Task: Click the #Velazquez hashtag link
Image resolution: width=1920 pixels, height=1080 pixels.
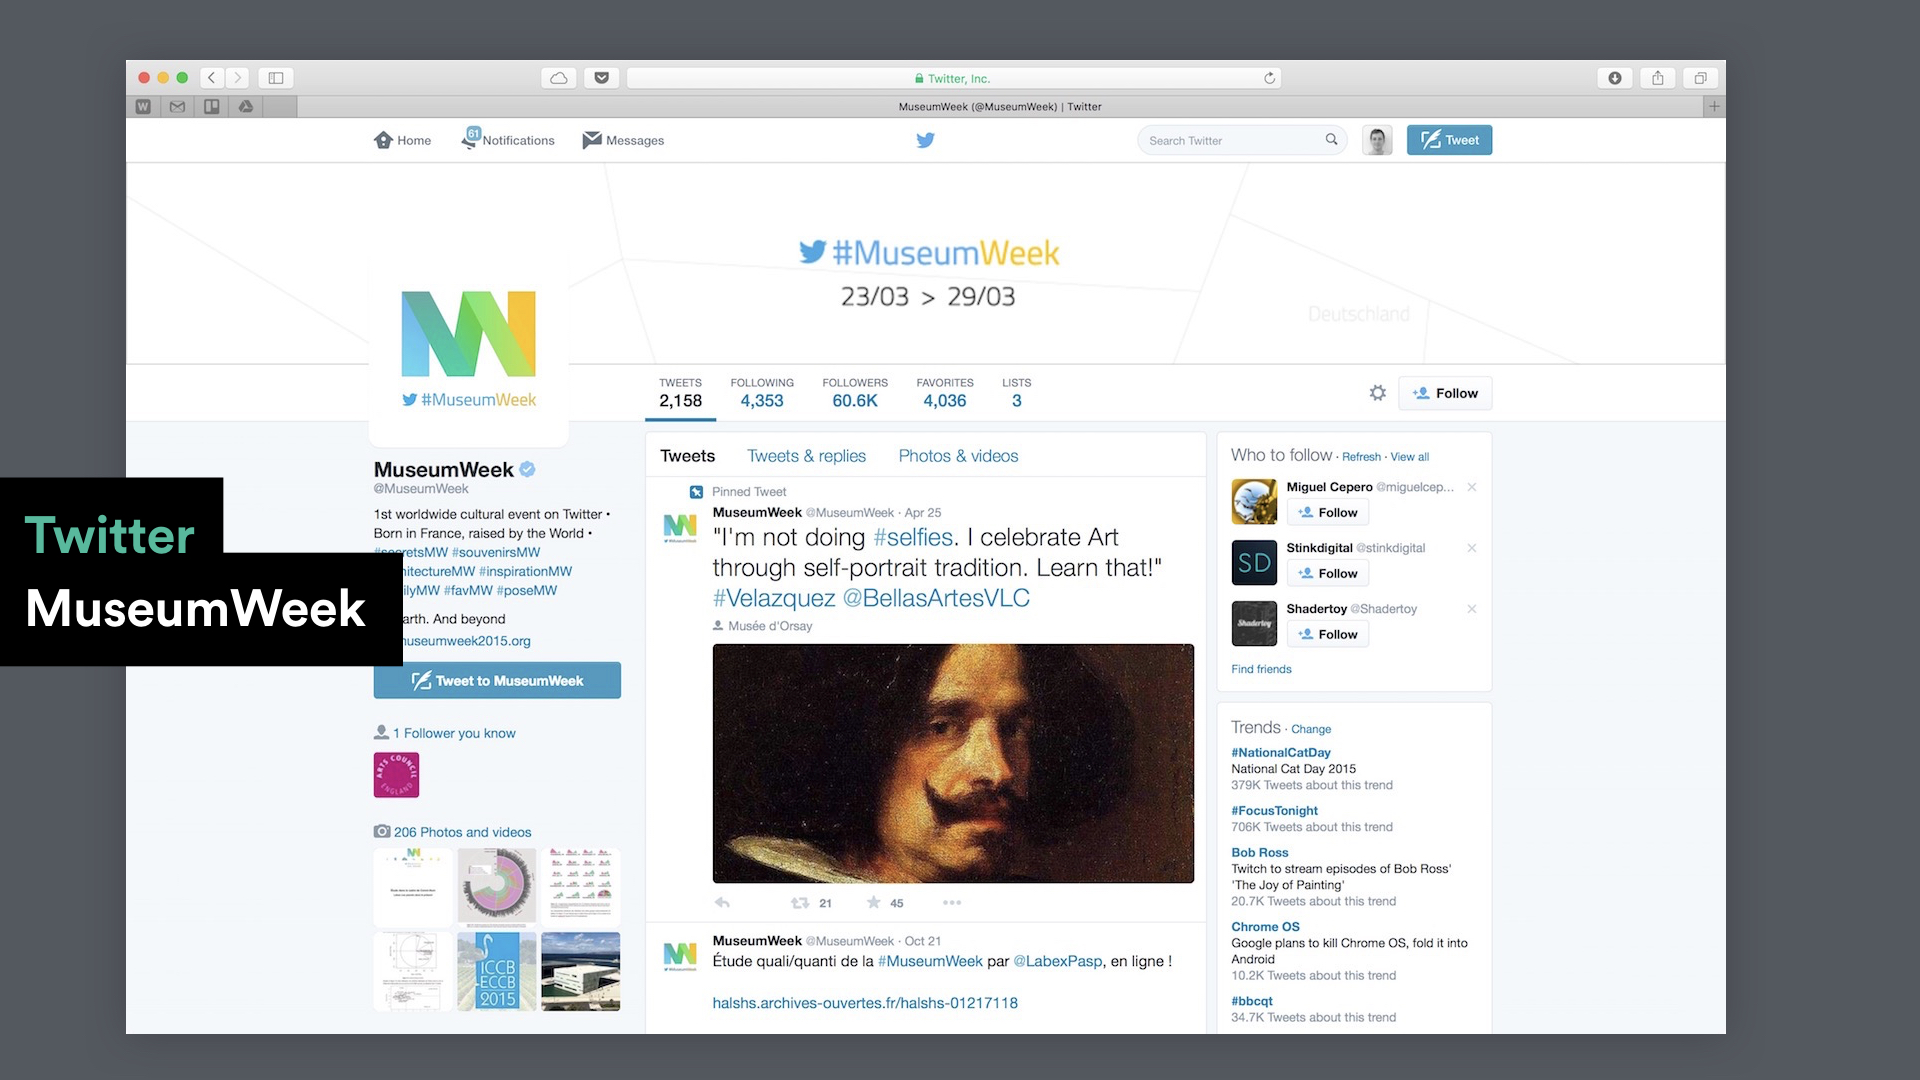Action: (774, 598)
